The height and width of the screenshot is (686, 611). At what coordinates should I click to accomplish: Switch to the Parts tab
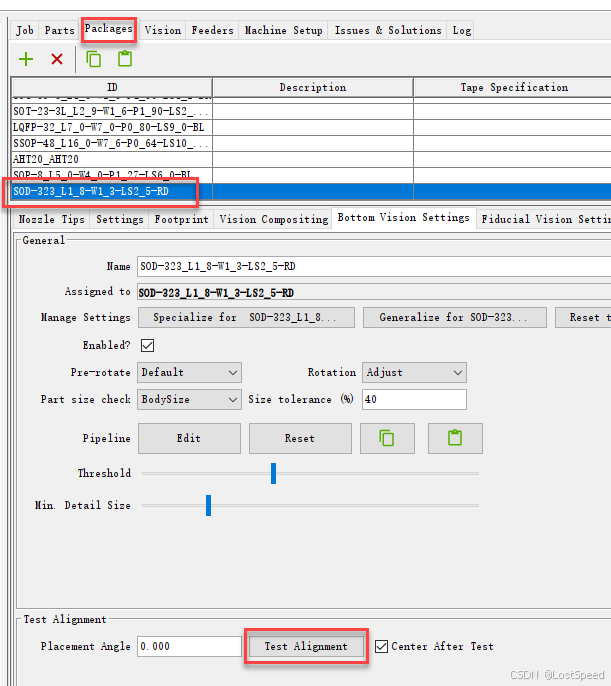coord(59,30)
